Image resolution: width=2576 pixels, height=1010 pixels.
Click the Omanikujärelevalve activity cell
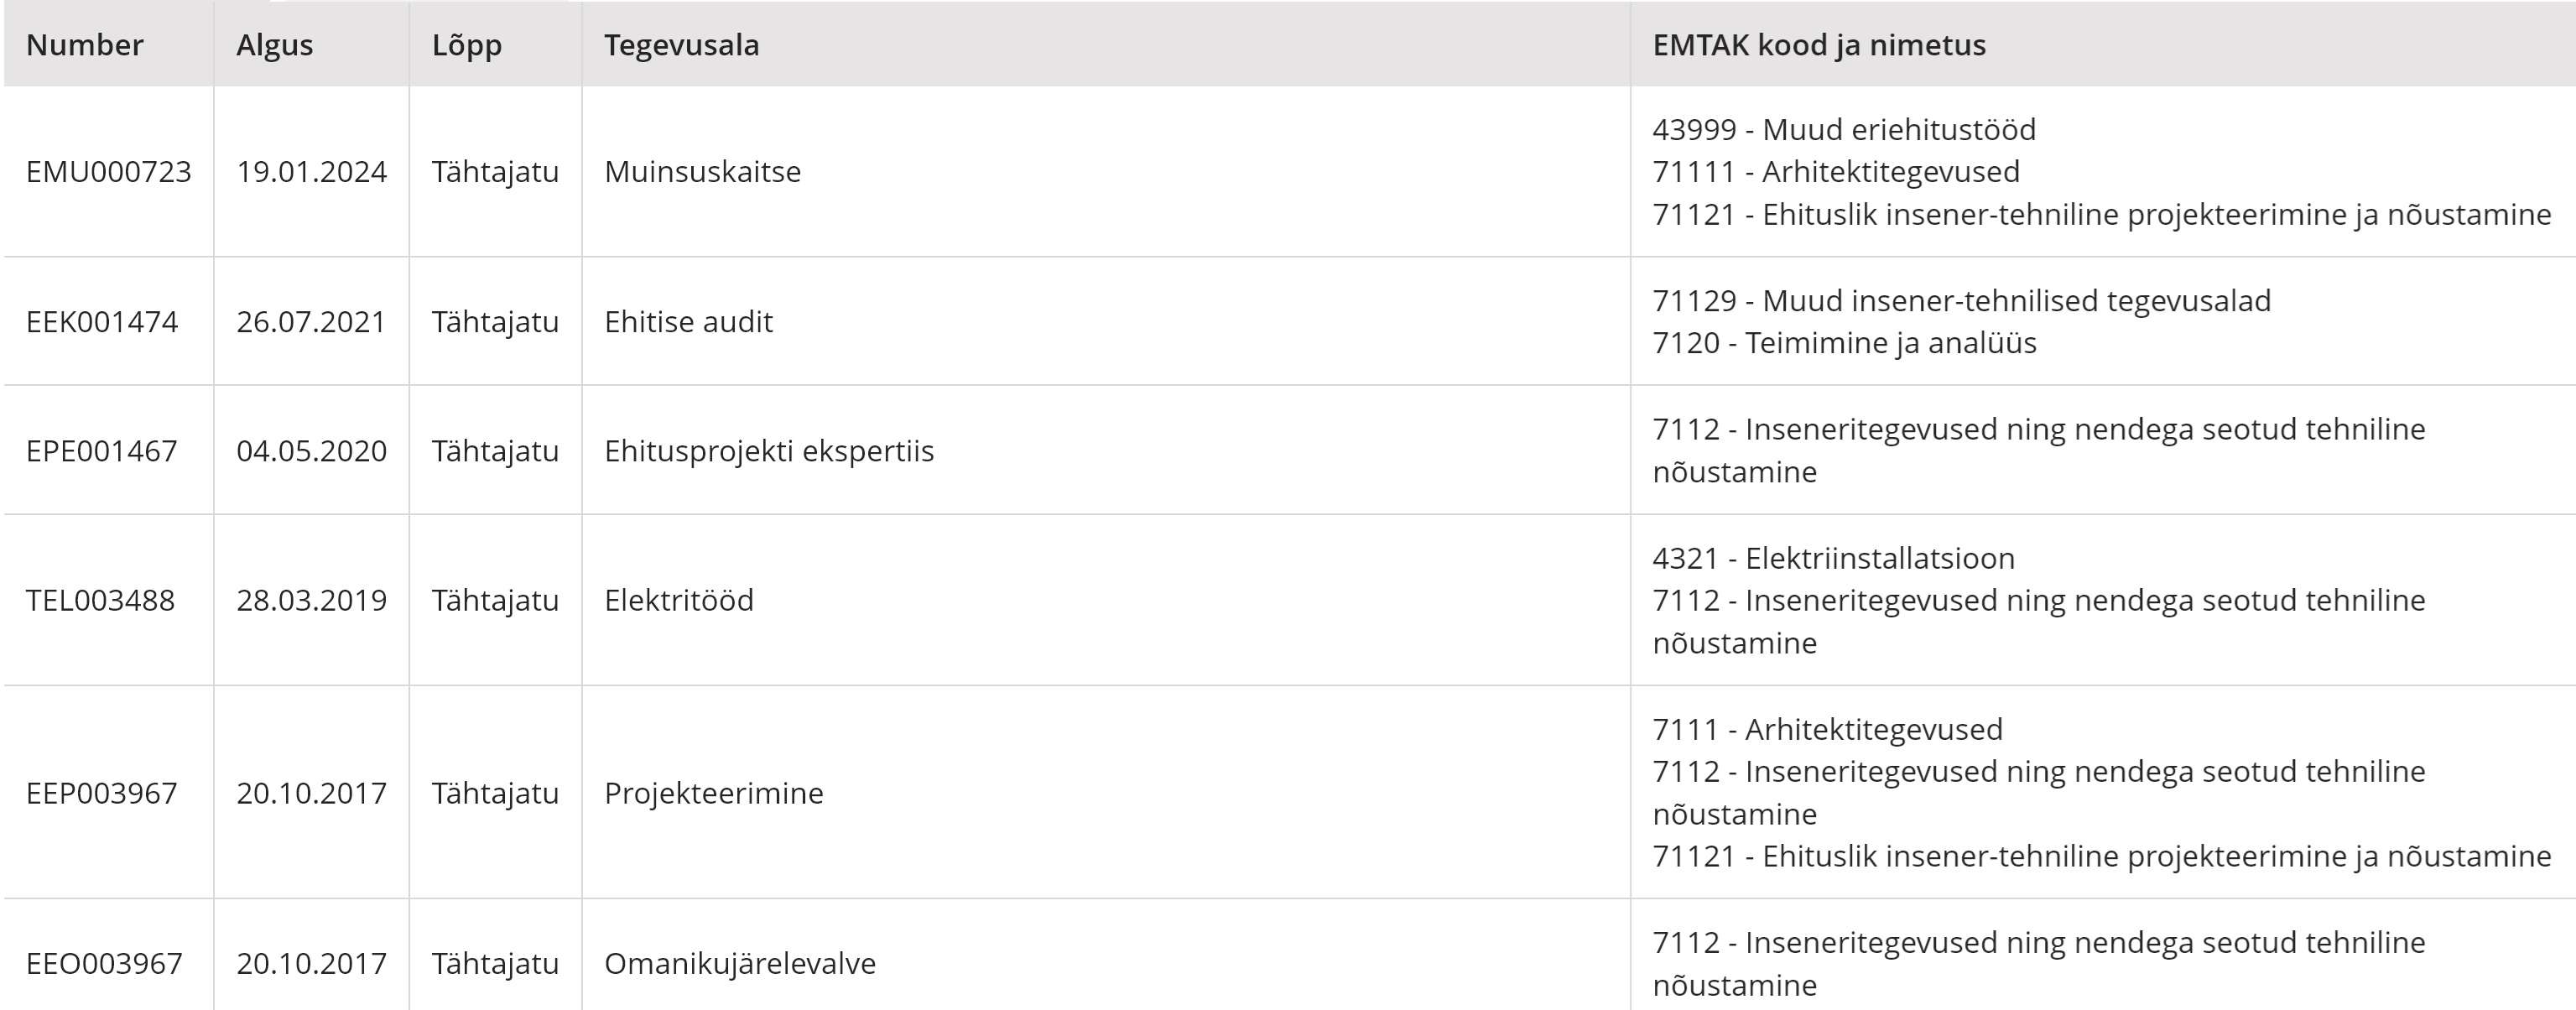[x=739, y=963]
